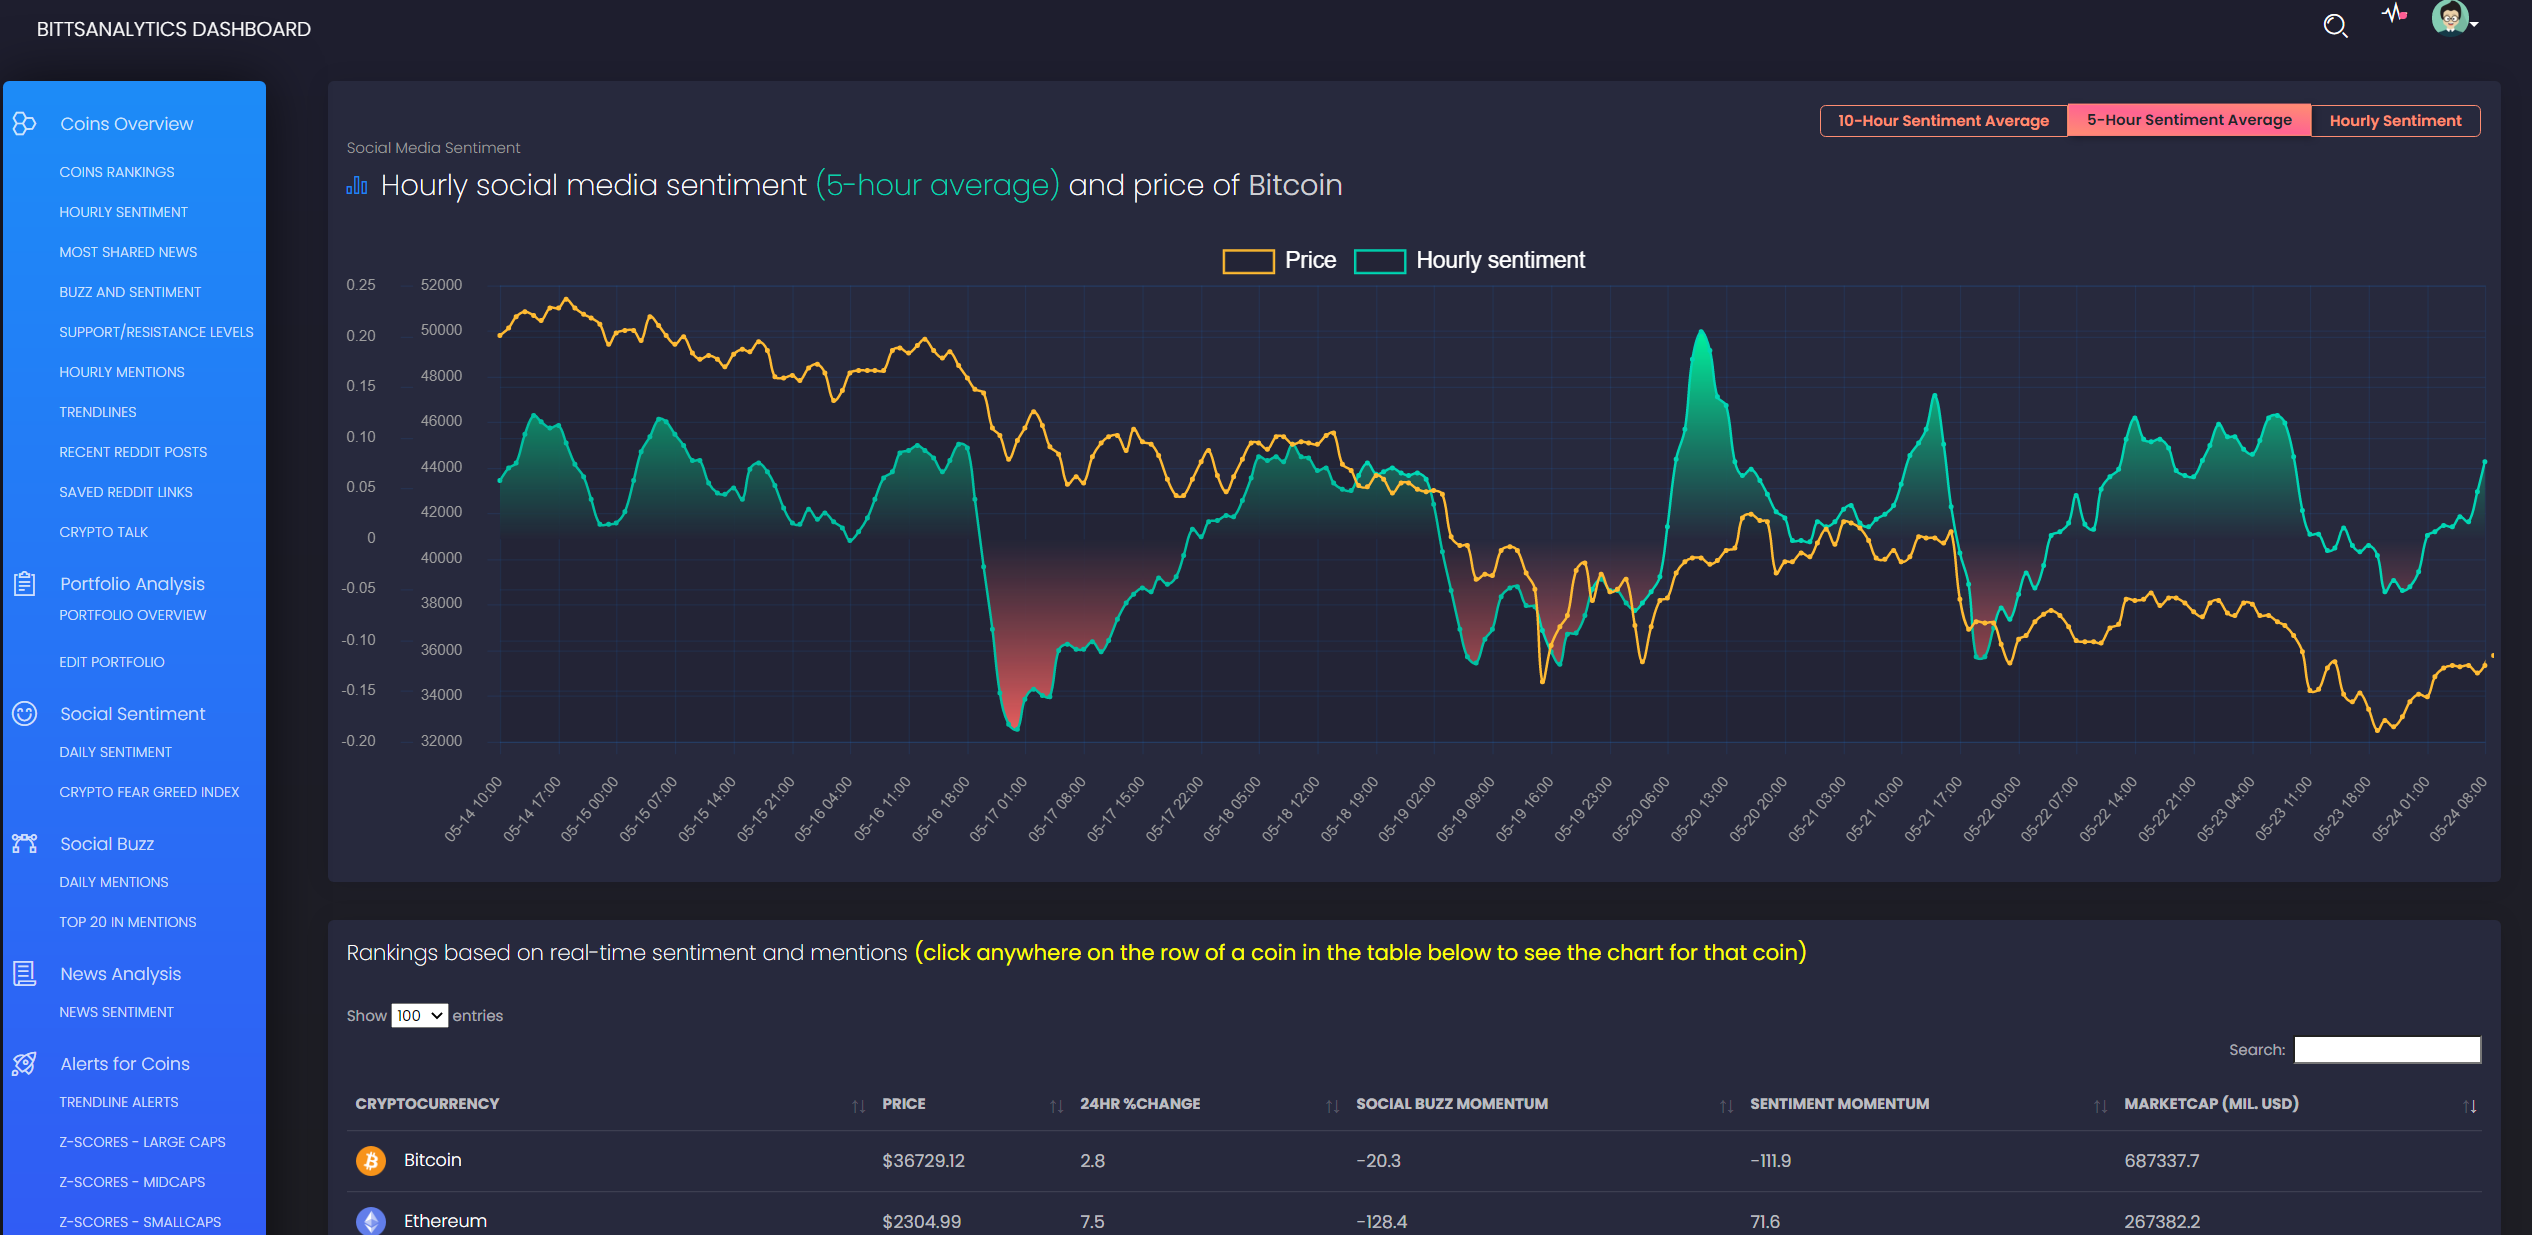Open Support/Resistance Levels link
Screen dimensions: 2532x1235
click(156, 332)
